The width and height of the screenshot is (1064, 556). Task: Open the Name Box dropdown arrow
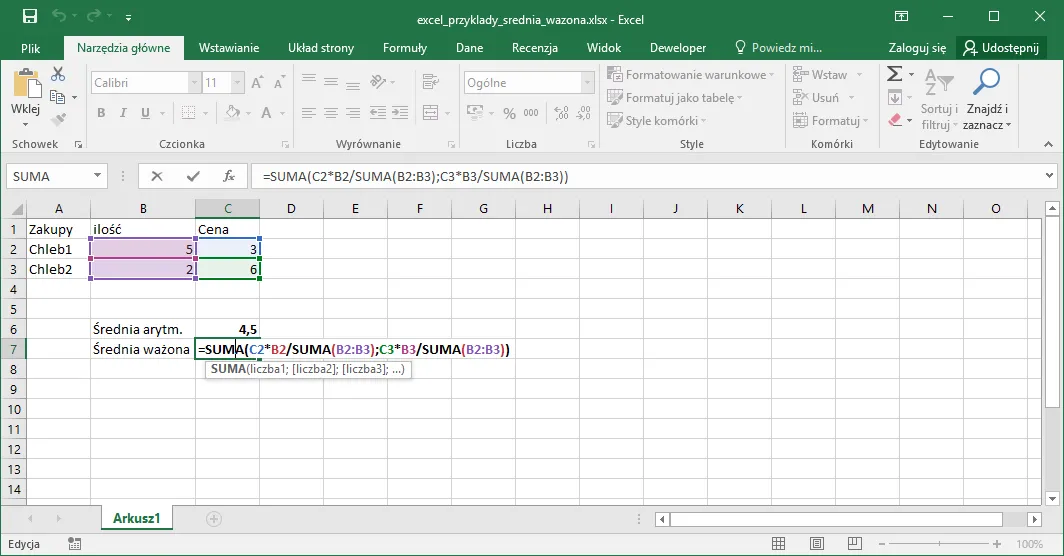98,176
